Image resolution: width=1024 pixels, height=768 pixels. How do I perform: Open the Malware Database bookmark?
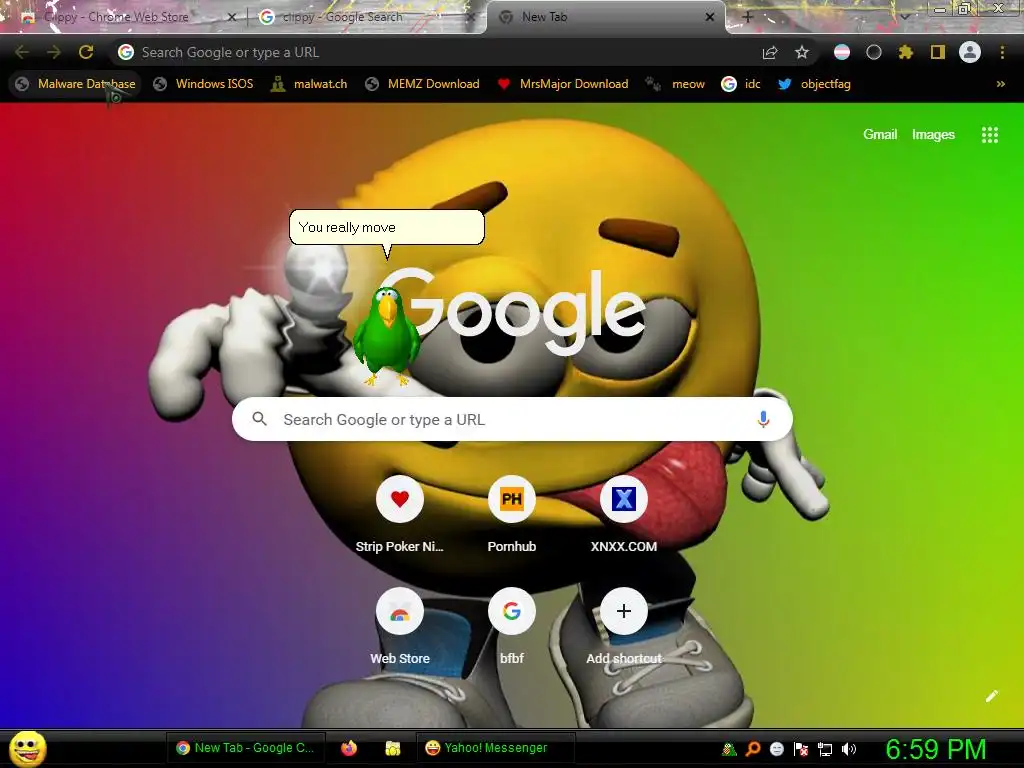coord(76,84)
